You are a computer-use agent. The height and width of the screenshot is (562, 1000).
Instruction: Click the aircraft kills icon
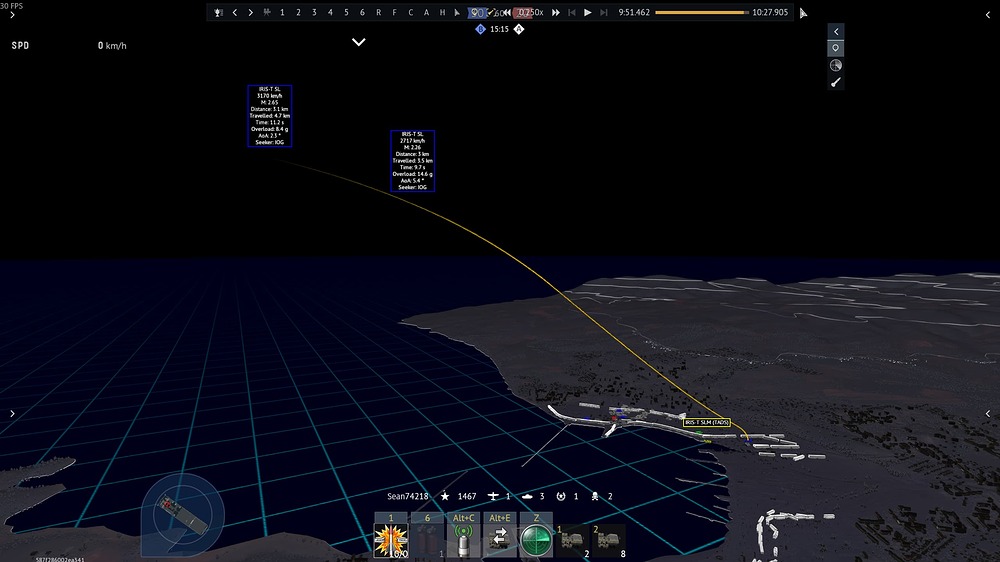[x=493, y=496]
